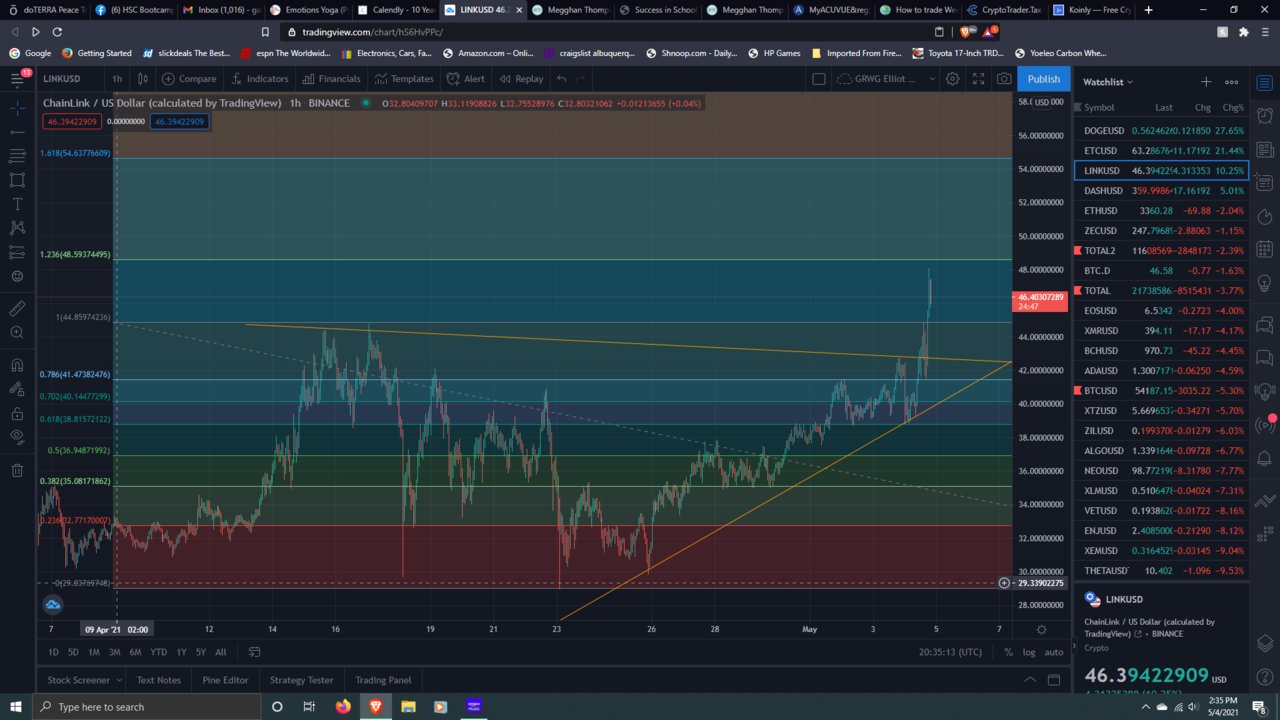Collapse bottom panel with chevron arrow
This screenshot has width=1280, height=720.
click(1030, 680)
